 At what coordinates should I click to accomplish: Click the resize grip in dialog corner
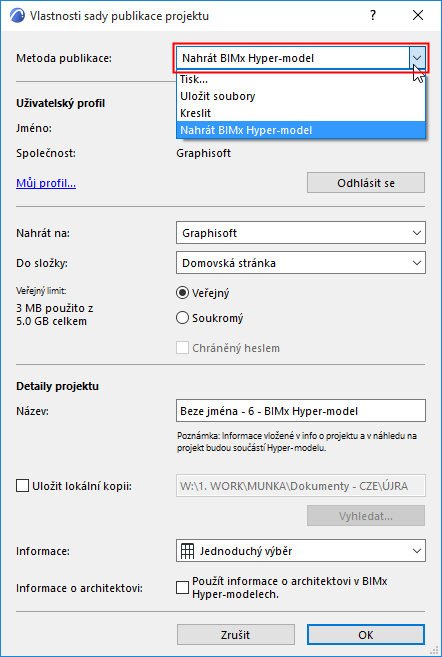[435, 650]
